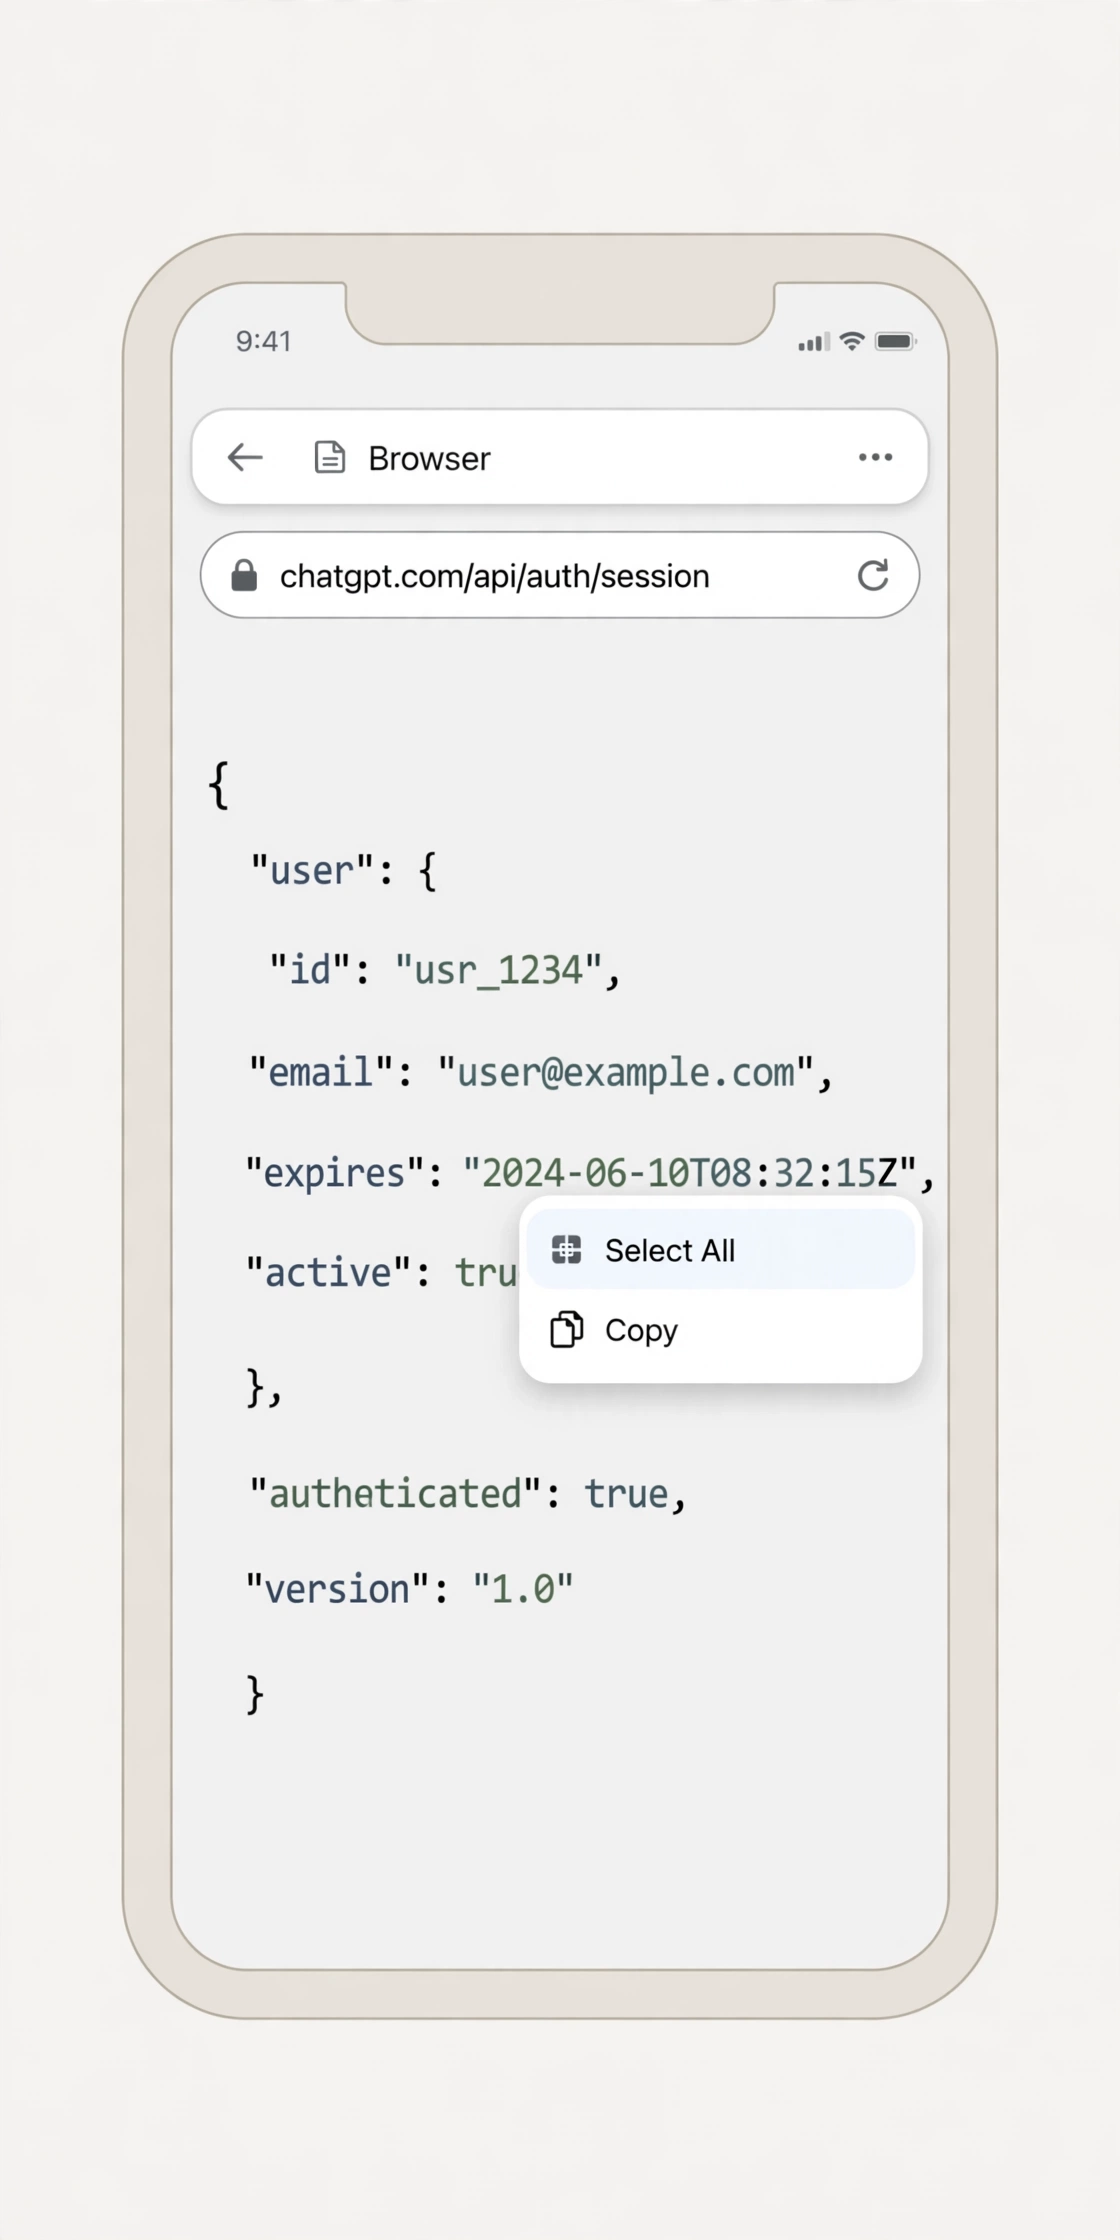Image resolution: width=1120 pixels, height=2240 pixels.
Task: Tap the back arrow icon
Action: (x=245, y=457)
